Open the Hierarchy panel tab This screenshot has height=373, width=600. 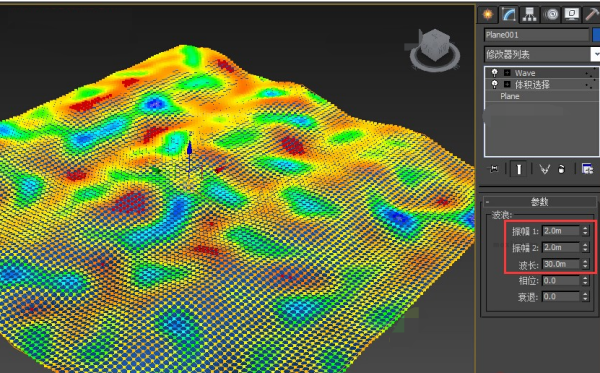530,15
